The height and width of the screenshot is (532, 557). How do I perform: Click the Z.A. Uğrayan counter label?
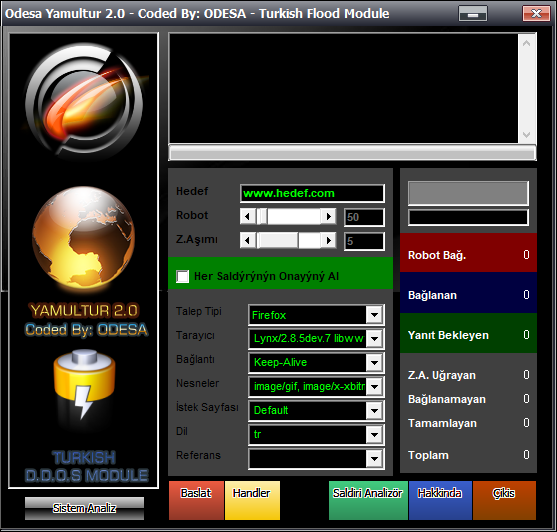pos(442,375)
